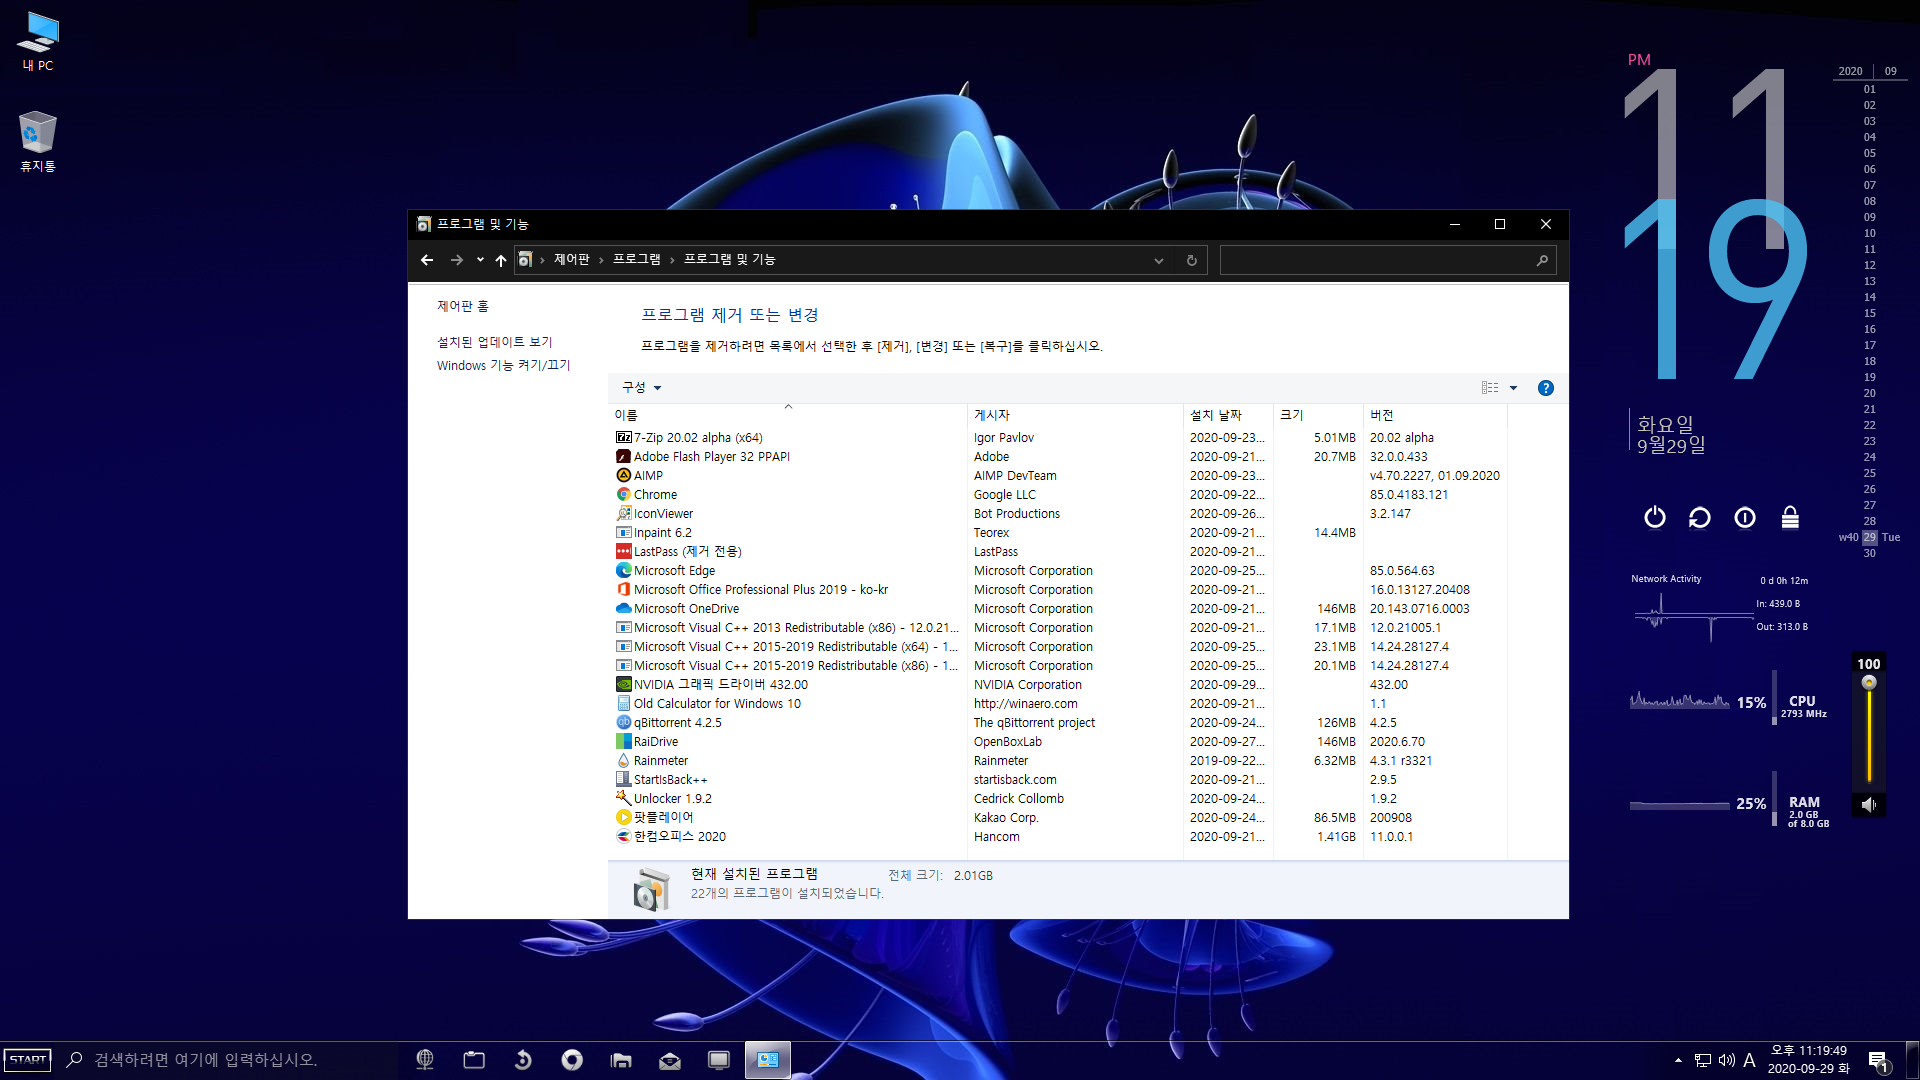Image resolution: width=1920 pixels, height=1080 pixels.
Task: Open the help question mark button
Action: point(1545,388)
